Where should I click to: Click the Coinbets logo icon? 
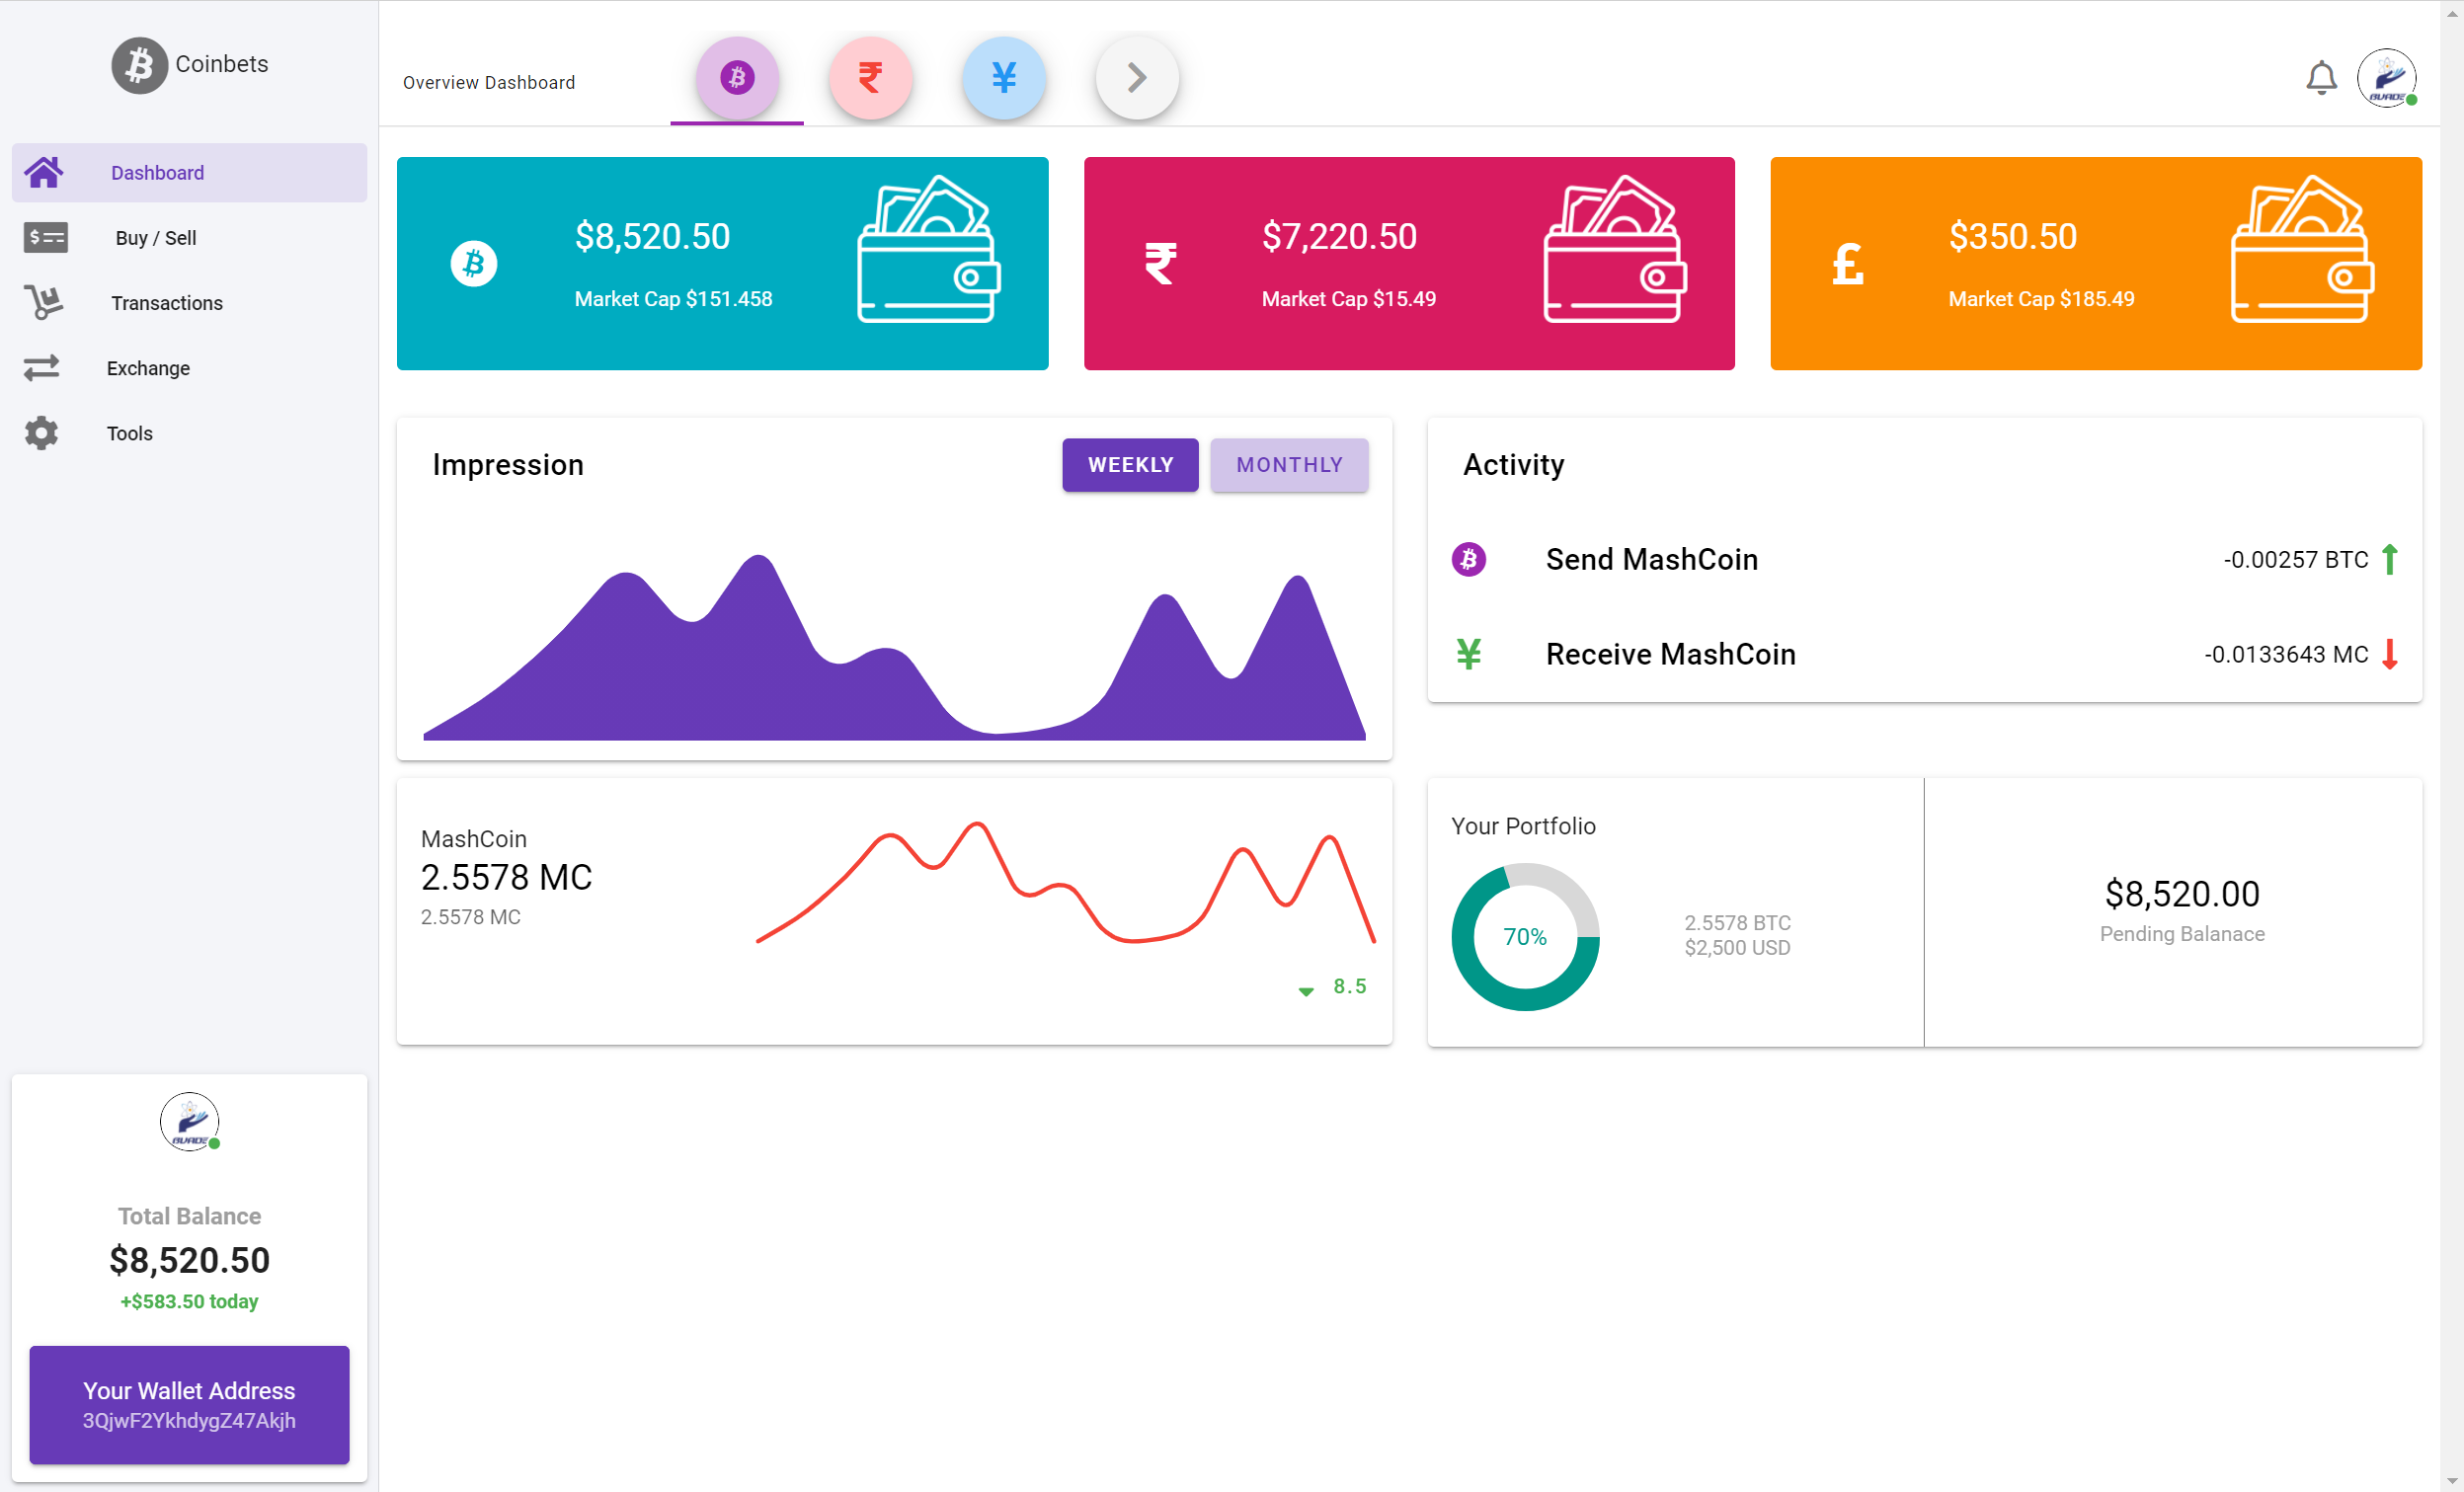139,65
